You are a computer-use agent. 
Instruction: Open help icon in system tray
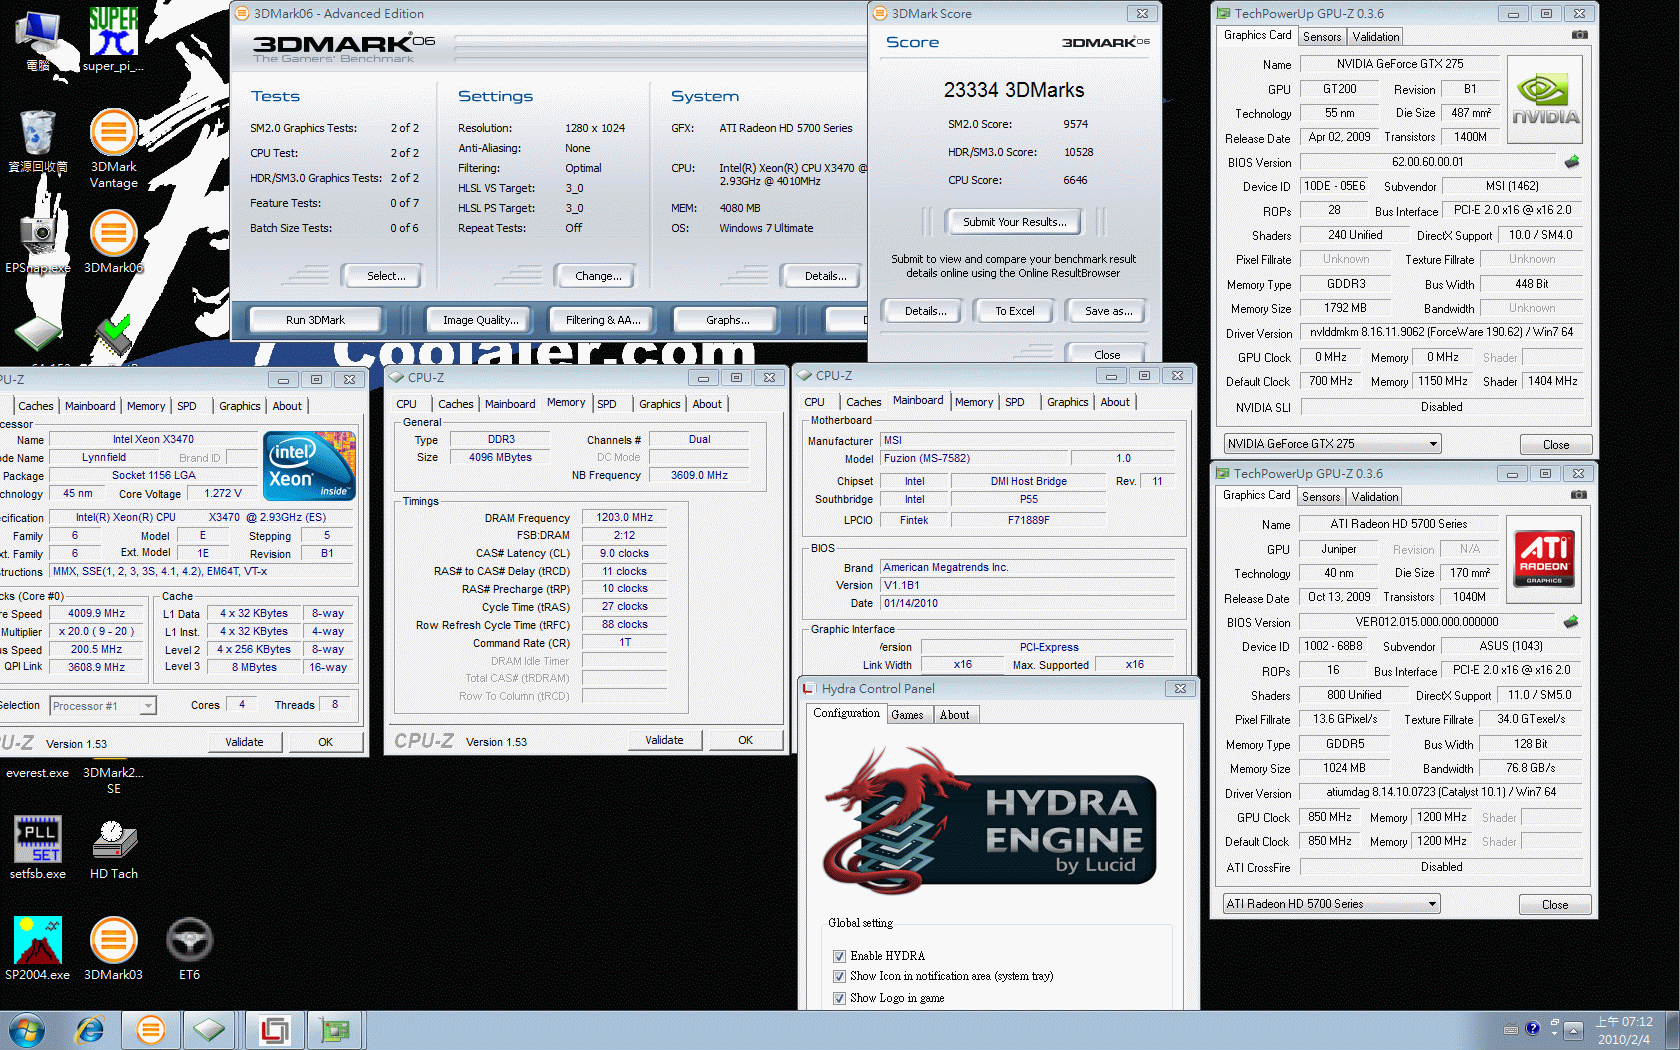click(x=1532, y=1029)
